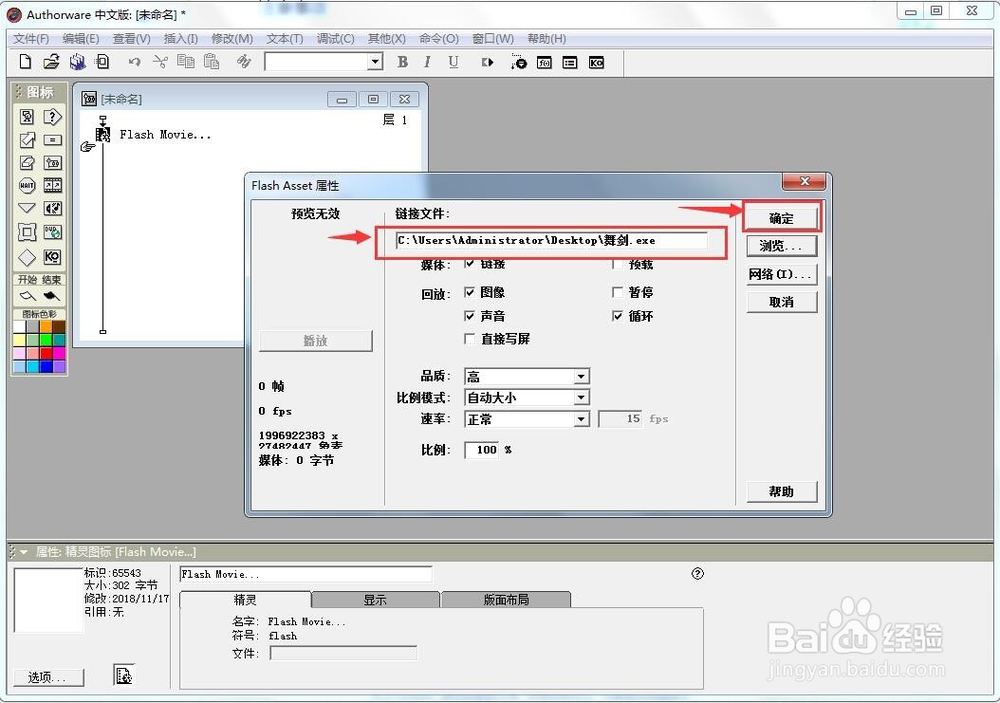The height and width of the screenshot is (703, 1000).
Task: Toggle the 声音 checkbox
Action: coord(469,316)
